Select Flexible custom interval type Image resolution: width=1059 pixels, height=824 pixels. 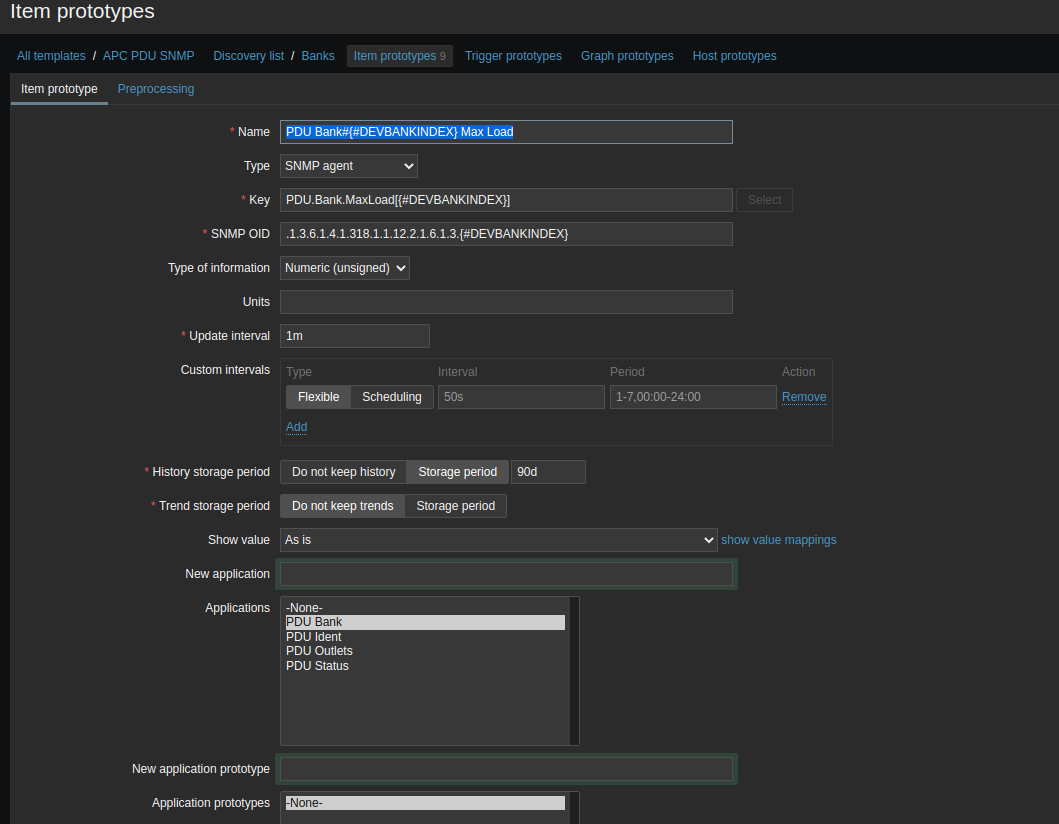pyautogui.click(x=318, y=397)
